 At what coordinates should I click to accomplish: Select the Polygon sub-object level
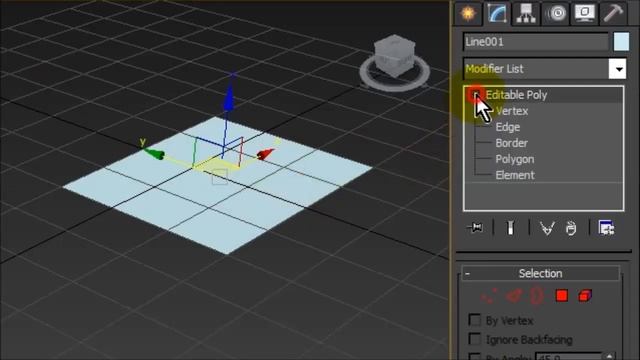[515, 159]
